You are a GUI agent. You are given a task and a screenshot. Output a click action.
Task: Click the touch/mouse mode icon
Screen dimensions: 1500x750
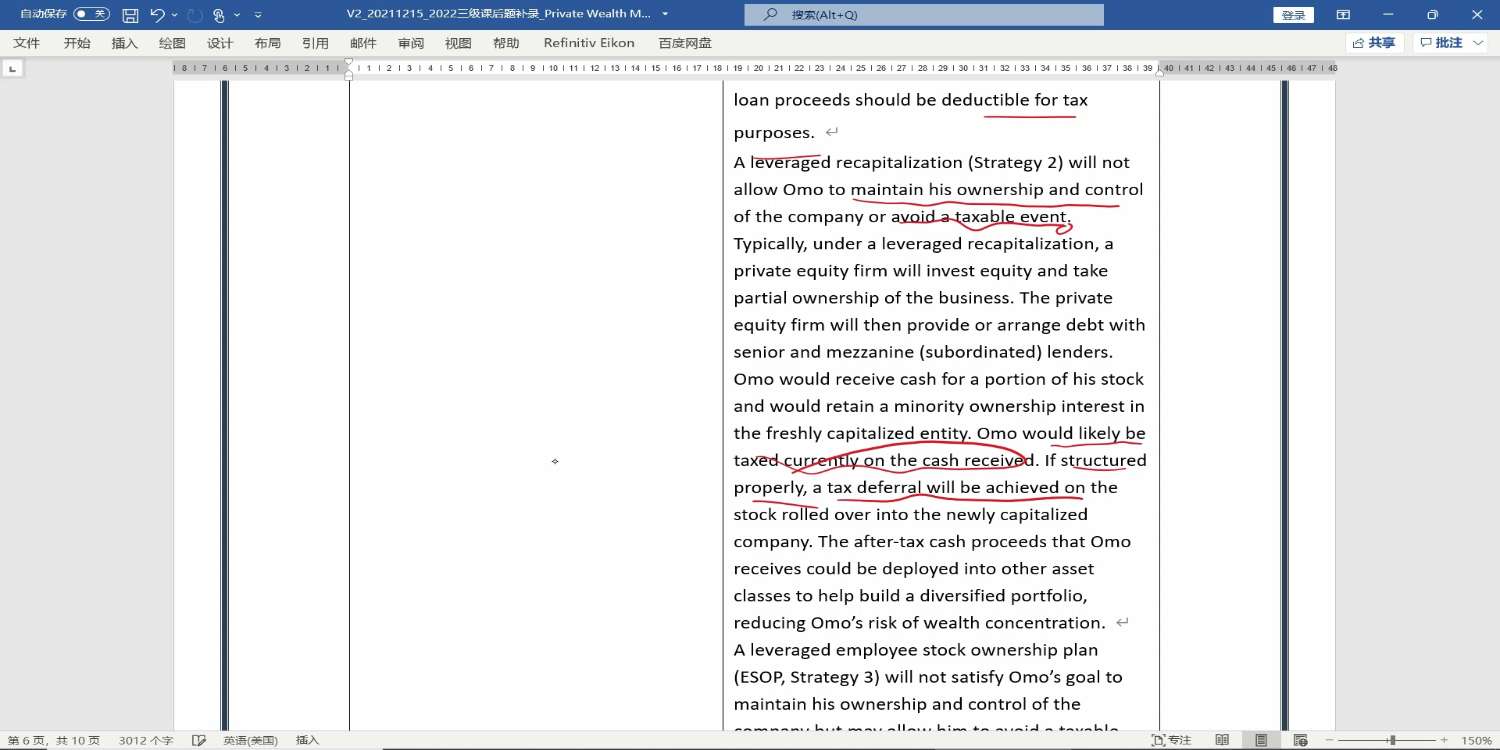click(x=218, y=15)
